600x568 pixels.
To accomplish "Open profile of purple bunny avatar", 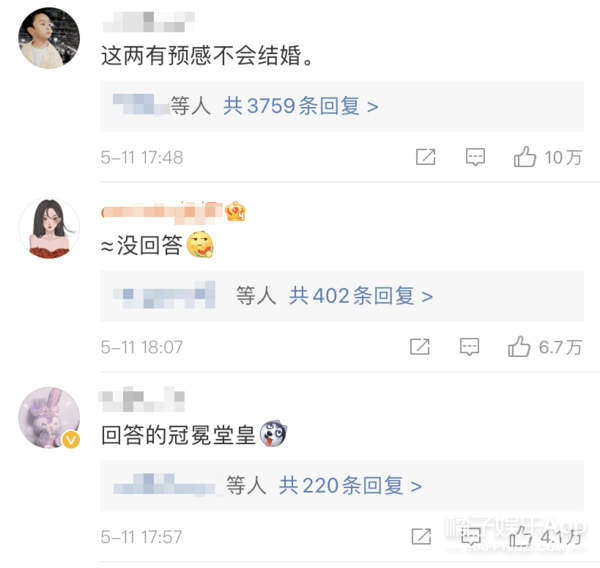I will point(49,418).
